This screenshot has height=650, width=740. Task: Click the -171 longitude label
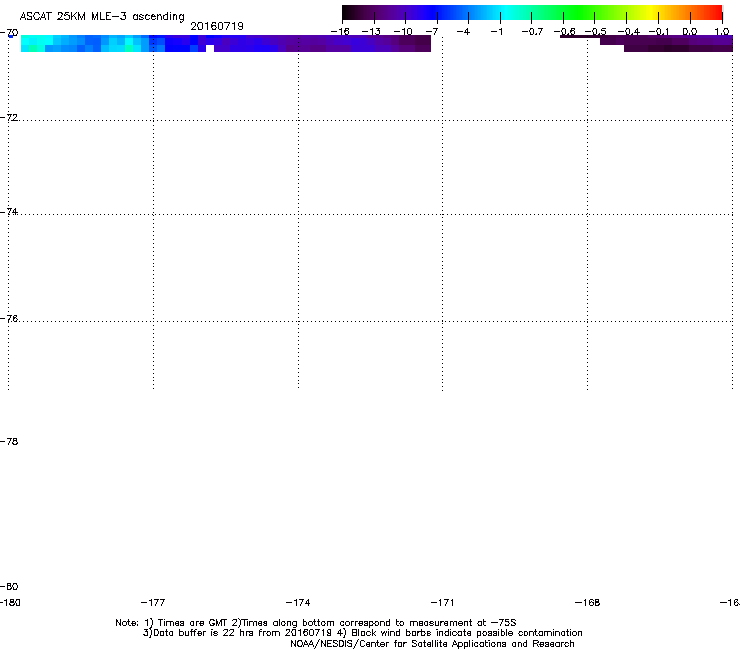point(442,602)
